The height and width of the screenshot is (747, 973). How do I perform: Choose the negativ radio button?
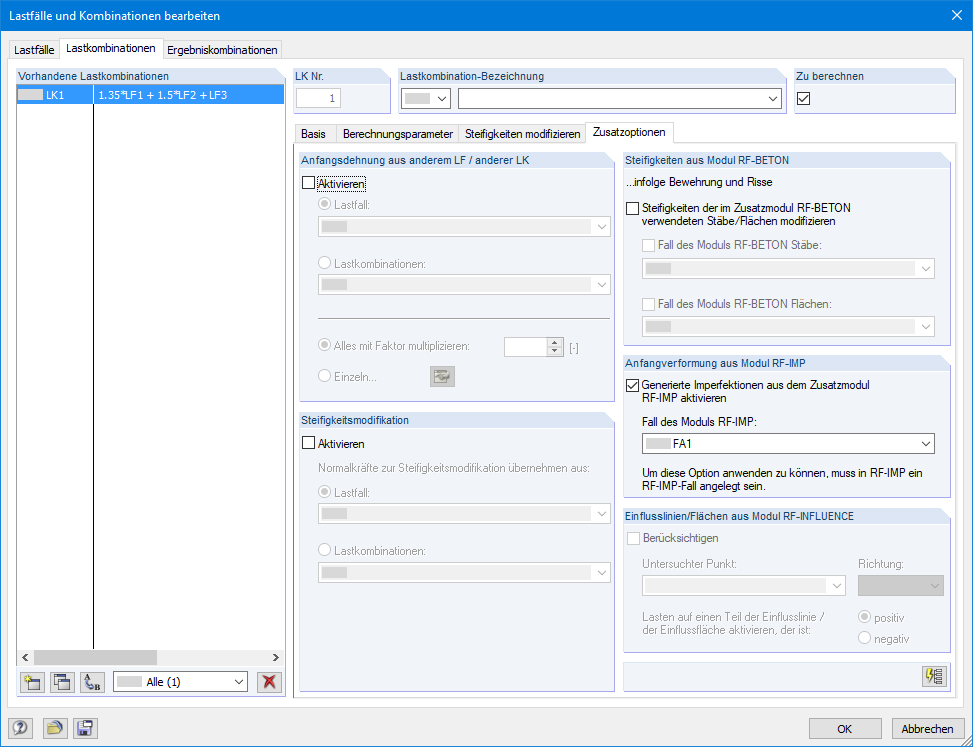(x=864, y=638)
